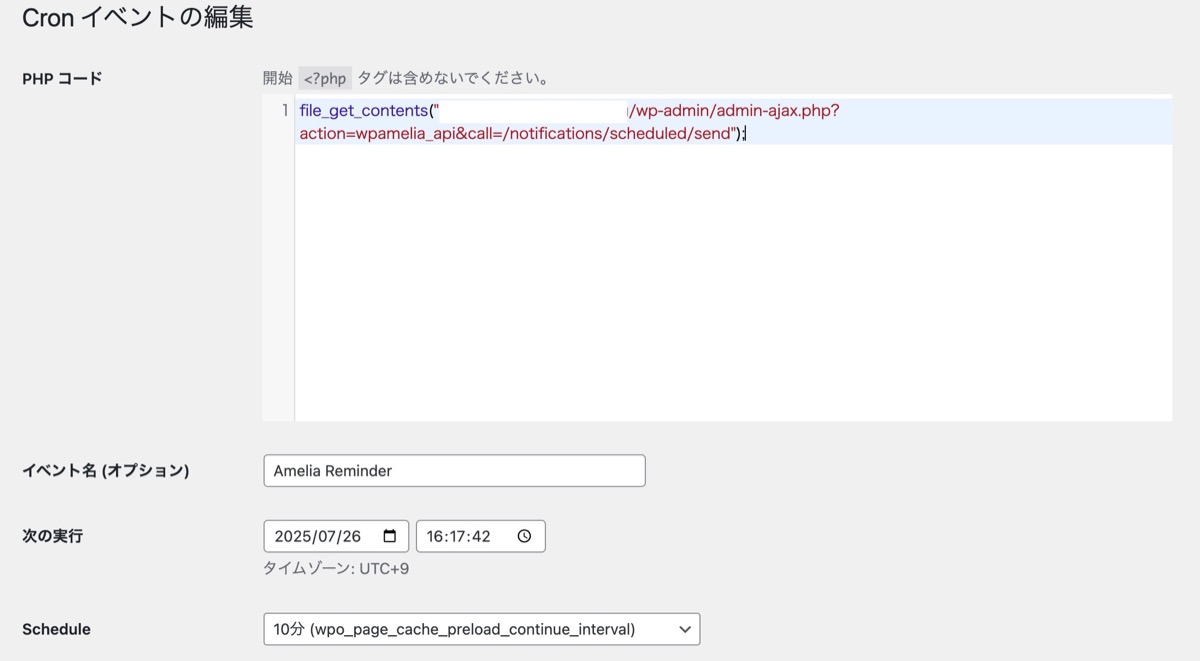Click the タイムゾーン: UTC+9 text
Screen dimensions: 1200x661
(336, 569)
